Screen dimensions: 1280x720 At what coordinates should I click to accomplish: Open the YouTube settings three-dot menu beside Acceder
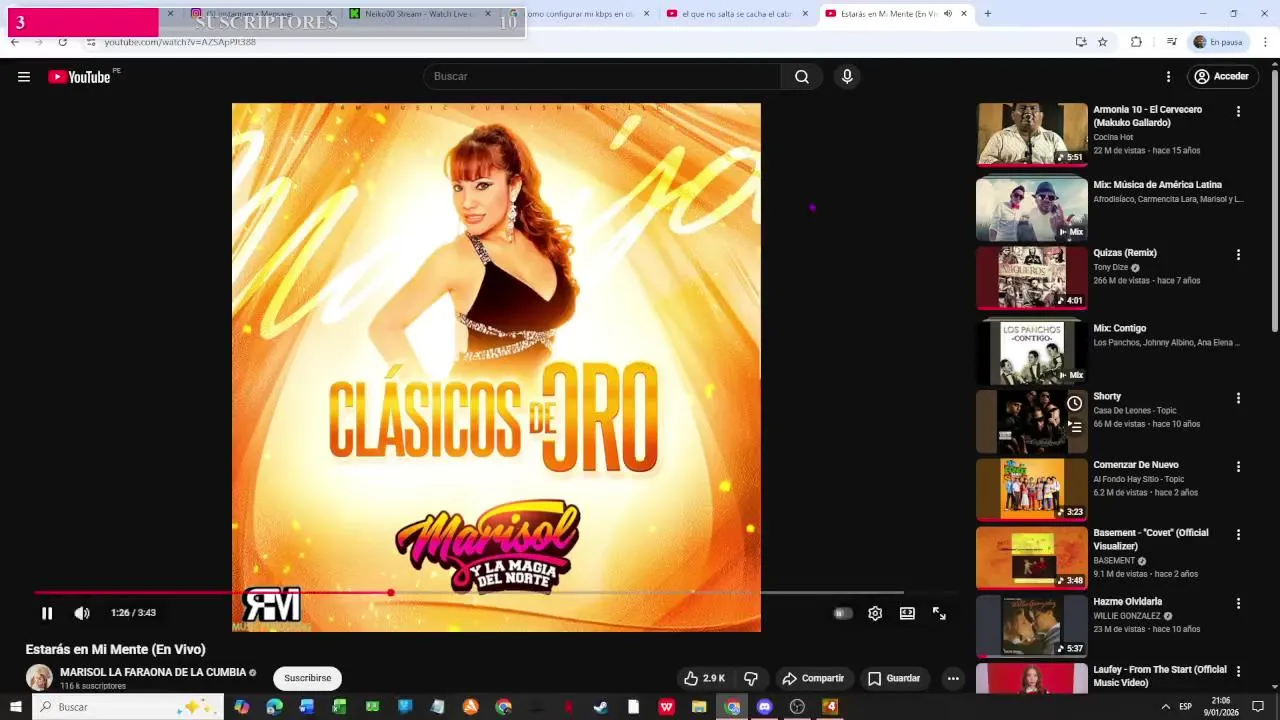1168,77
